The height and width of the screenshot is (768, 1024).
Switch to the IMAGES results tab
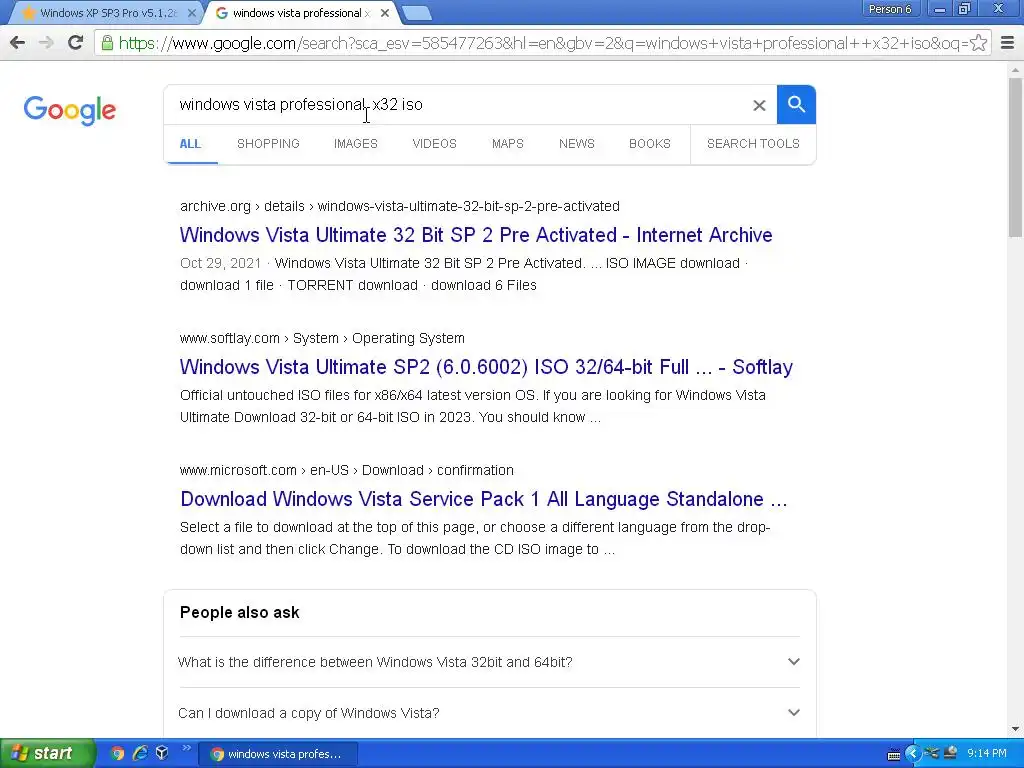point(356,144)
